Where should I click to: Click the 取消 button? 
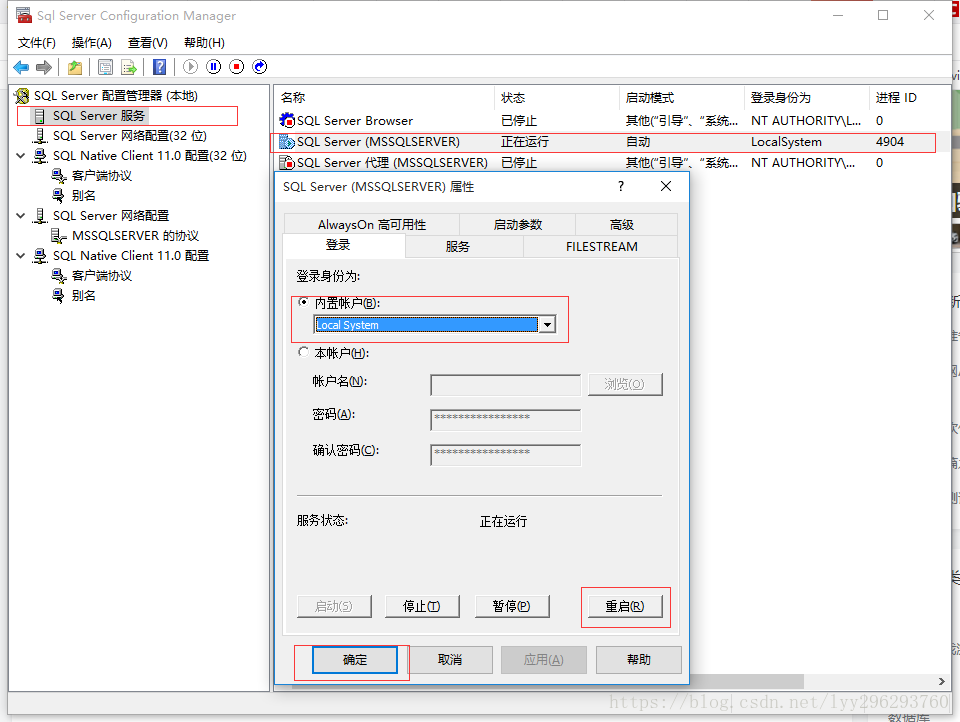point(450,660)
